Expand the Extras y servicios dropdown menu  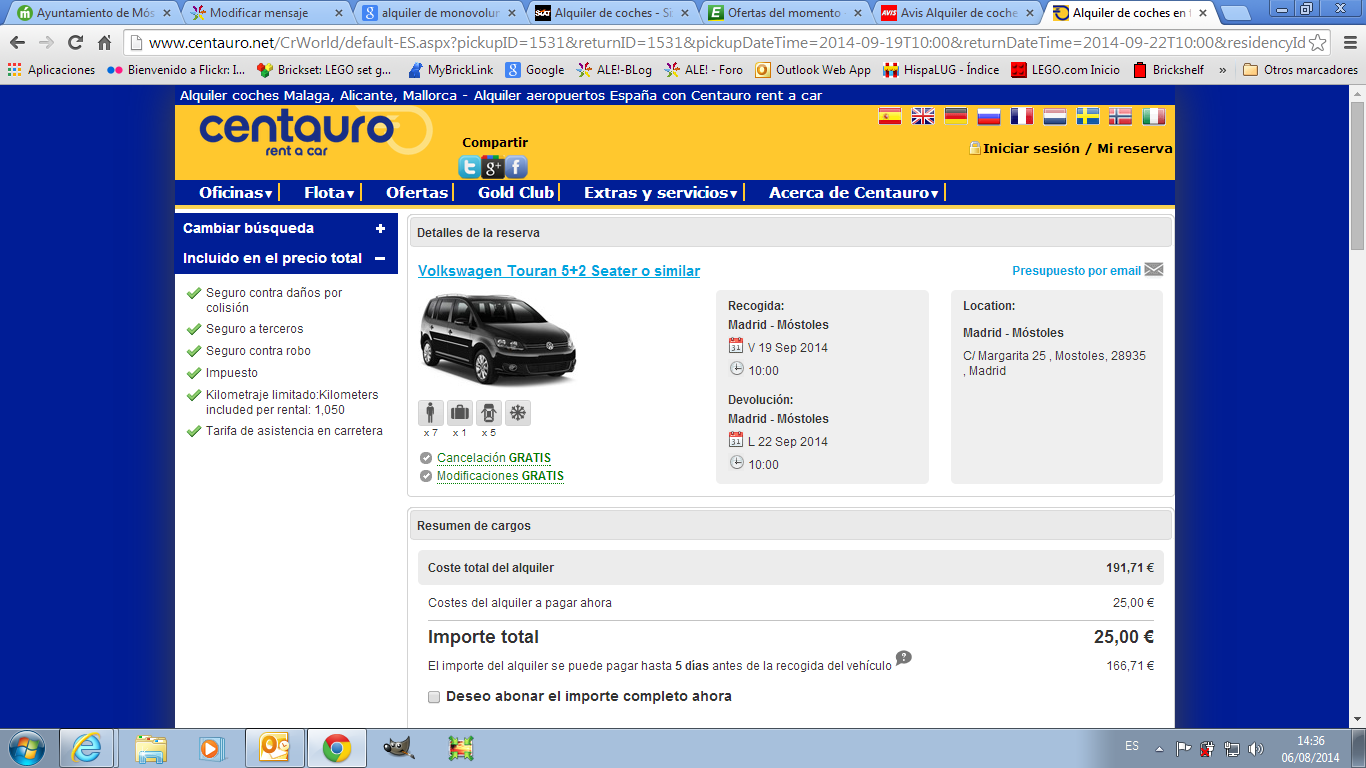pos(661,193)
